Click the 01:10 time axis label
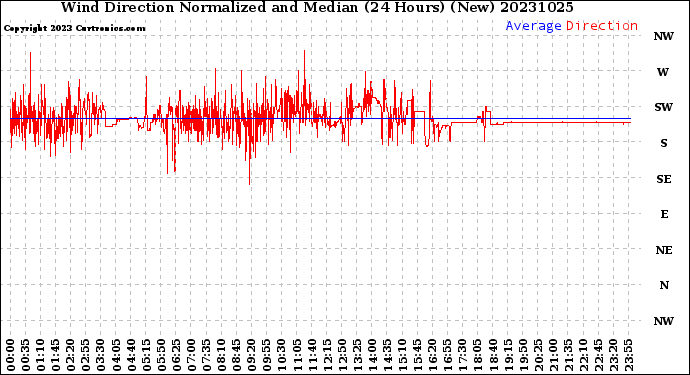Image resolution: width=690 pixels, height=375 pixels. [x=40, y=355]
